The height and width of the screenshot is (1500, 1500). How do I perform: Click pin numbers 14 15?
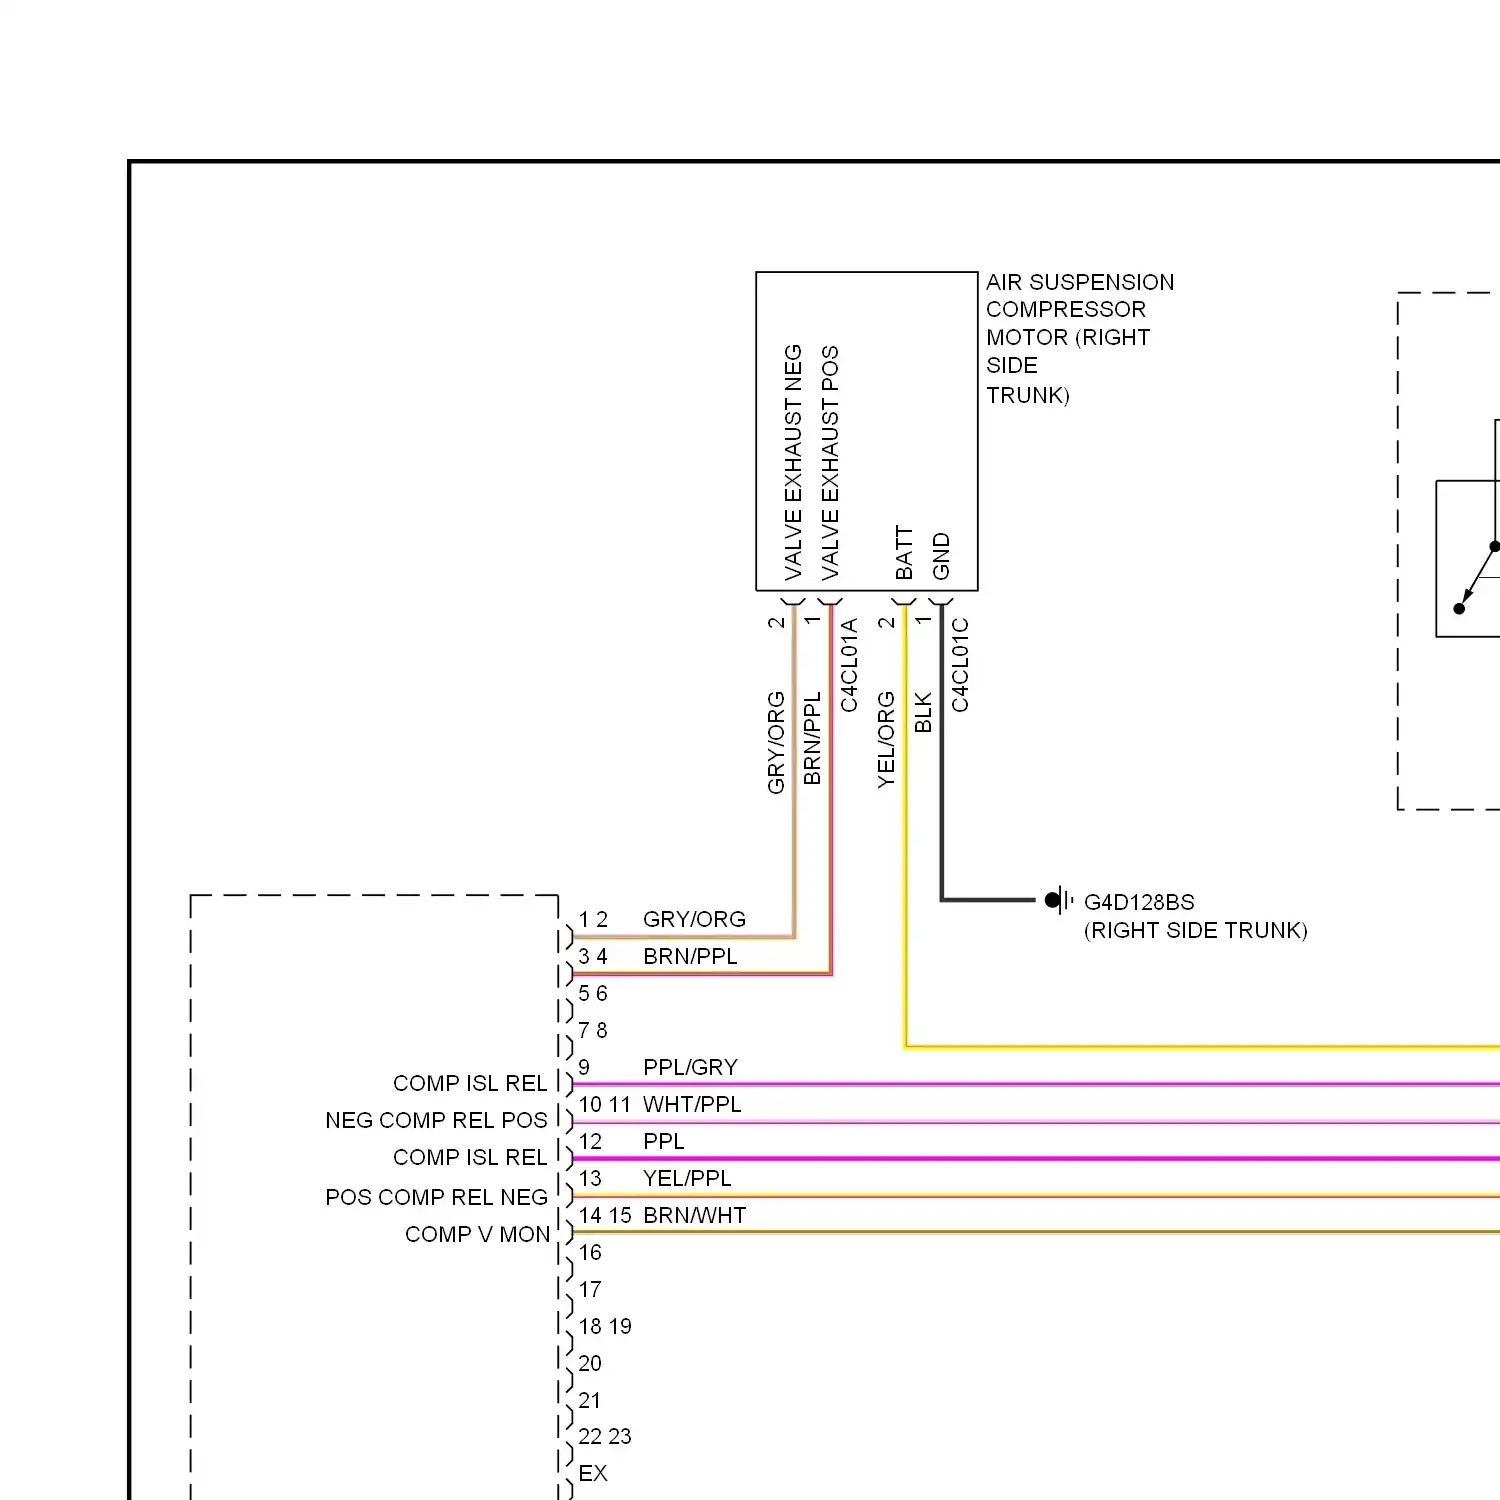605,1215
